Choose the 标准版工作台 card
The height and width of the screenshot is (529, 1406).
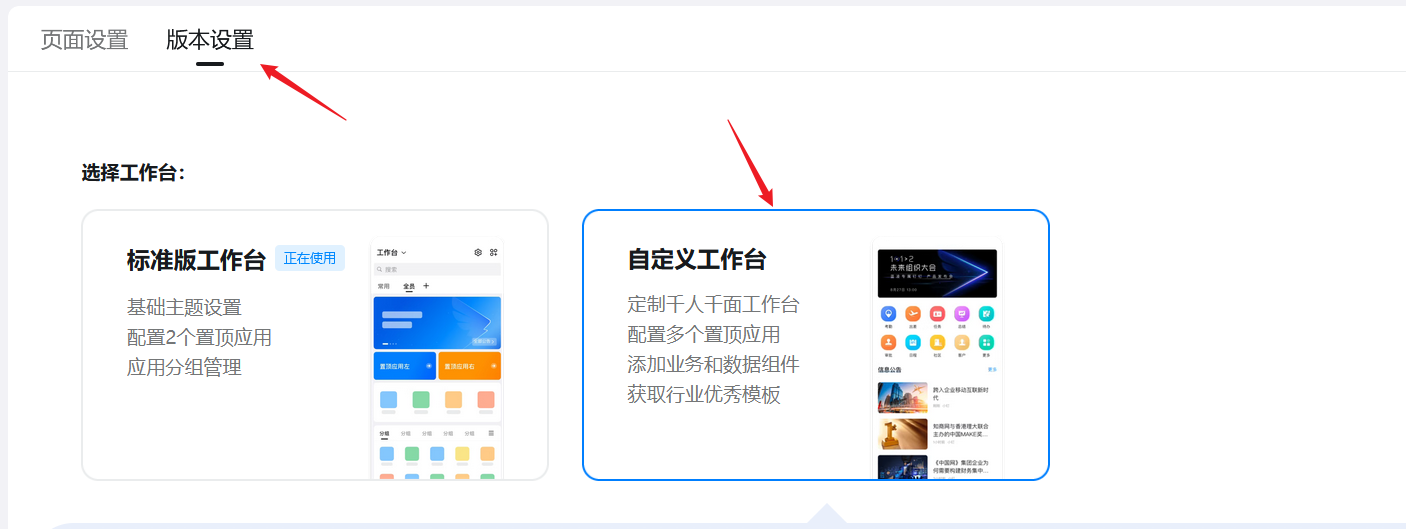coord(315,345)
